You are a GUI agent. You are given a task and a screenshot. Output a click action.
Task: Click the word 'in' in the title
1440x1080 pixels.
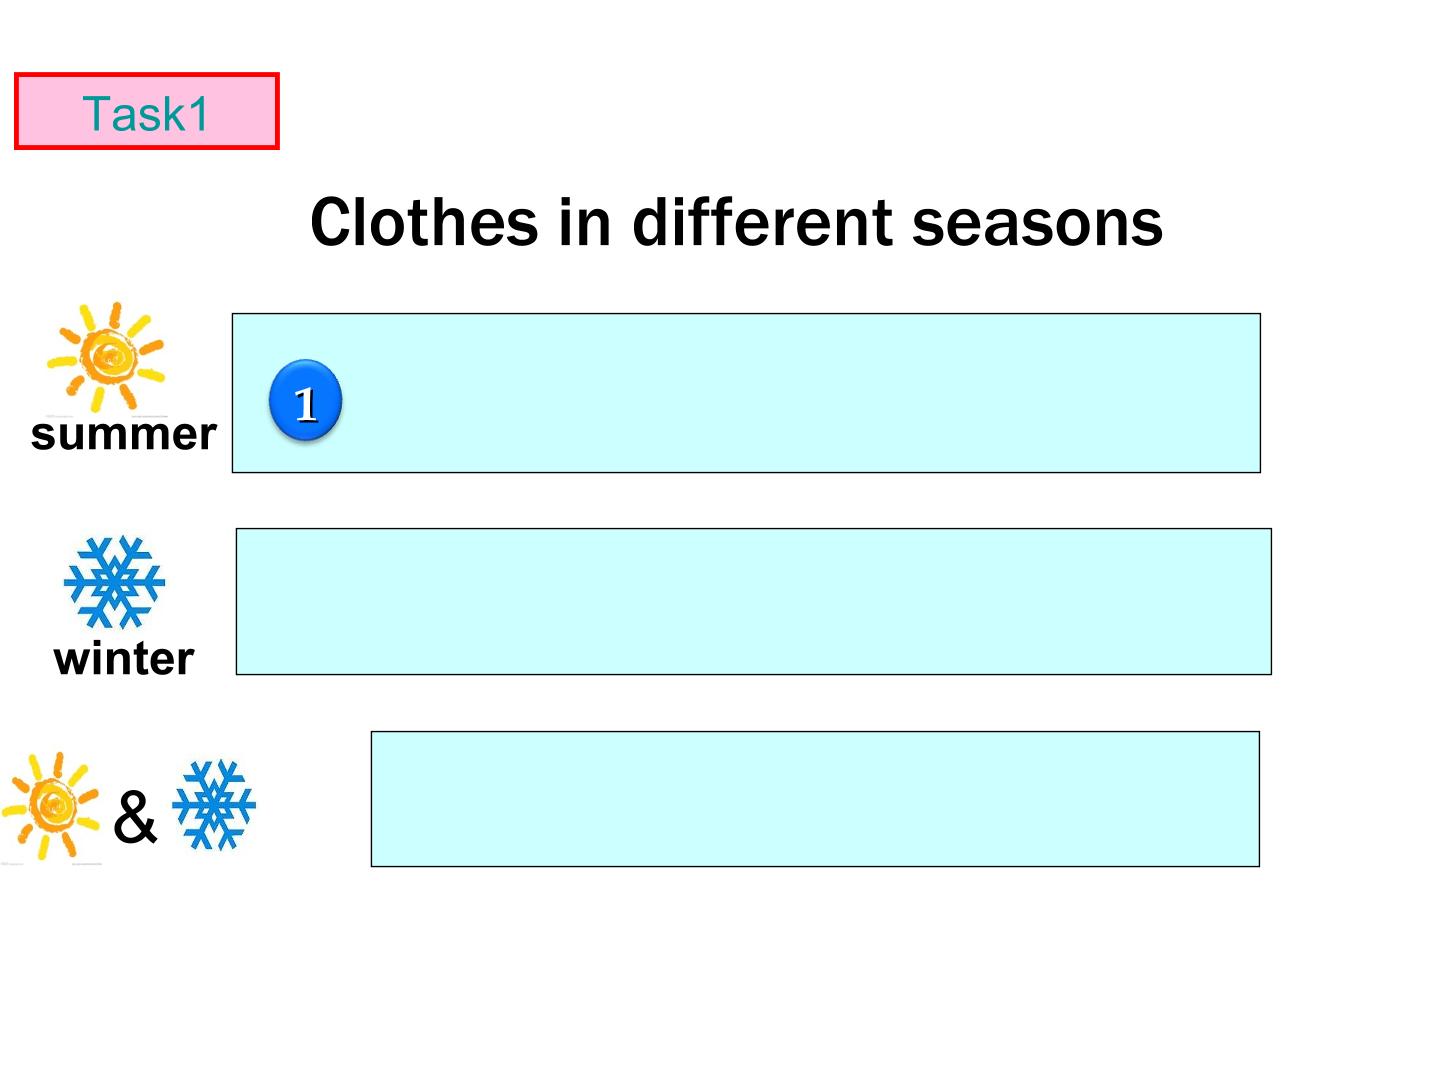click(585, 222)
